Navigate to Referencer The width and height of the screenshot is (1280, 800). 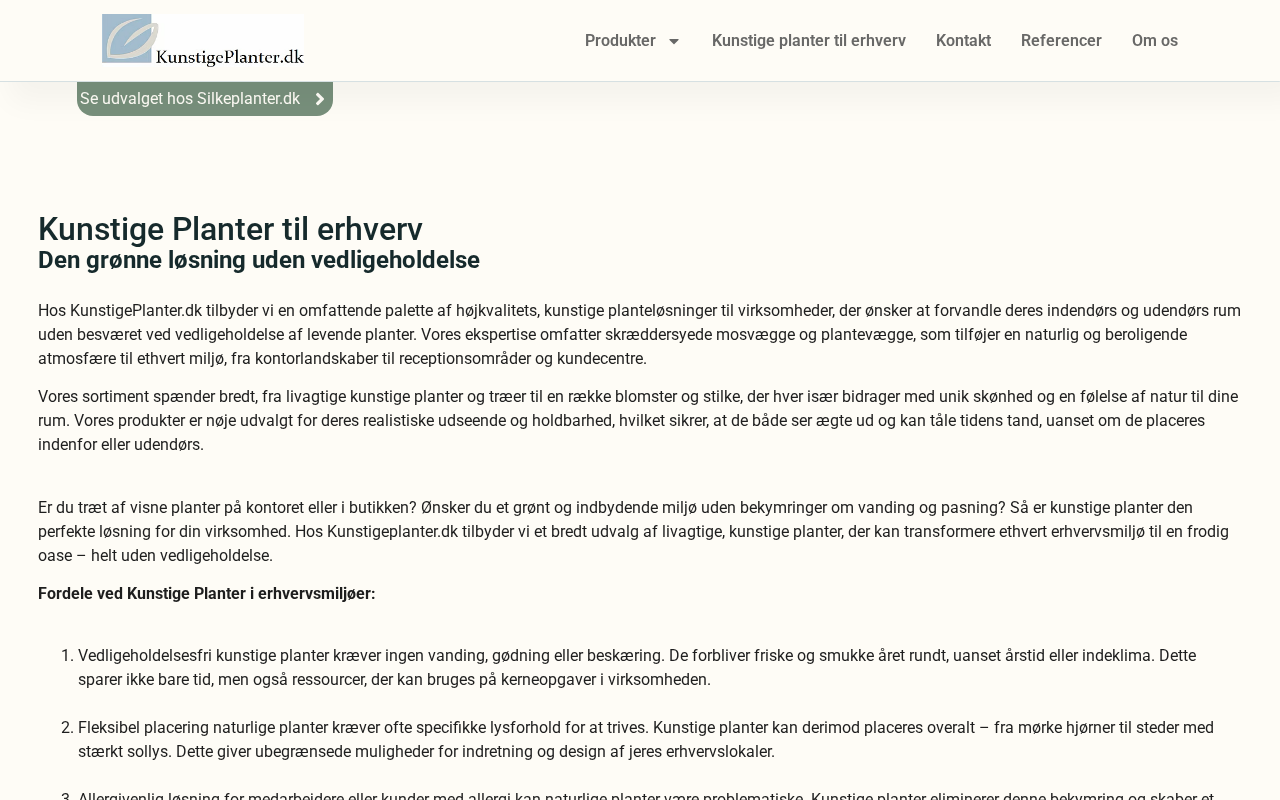coord(1061,41)
